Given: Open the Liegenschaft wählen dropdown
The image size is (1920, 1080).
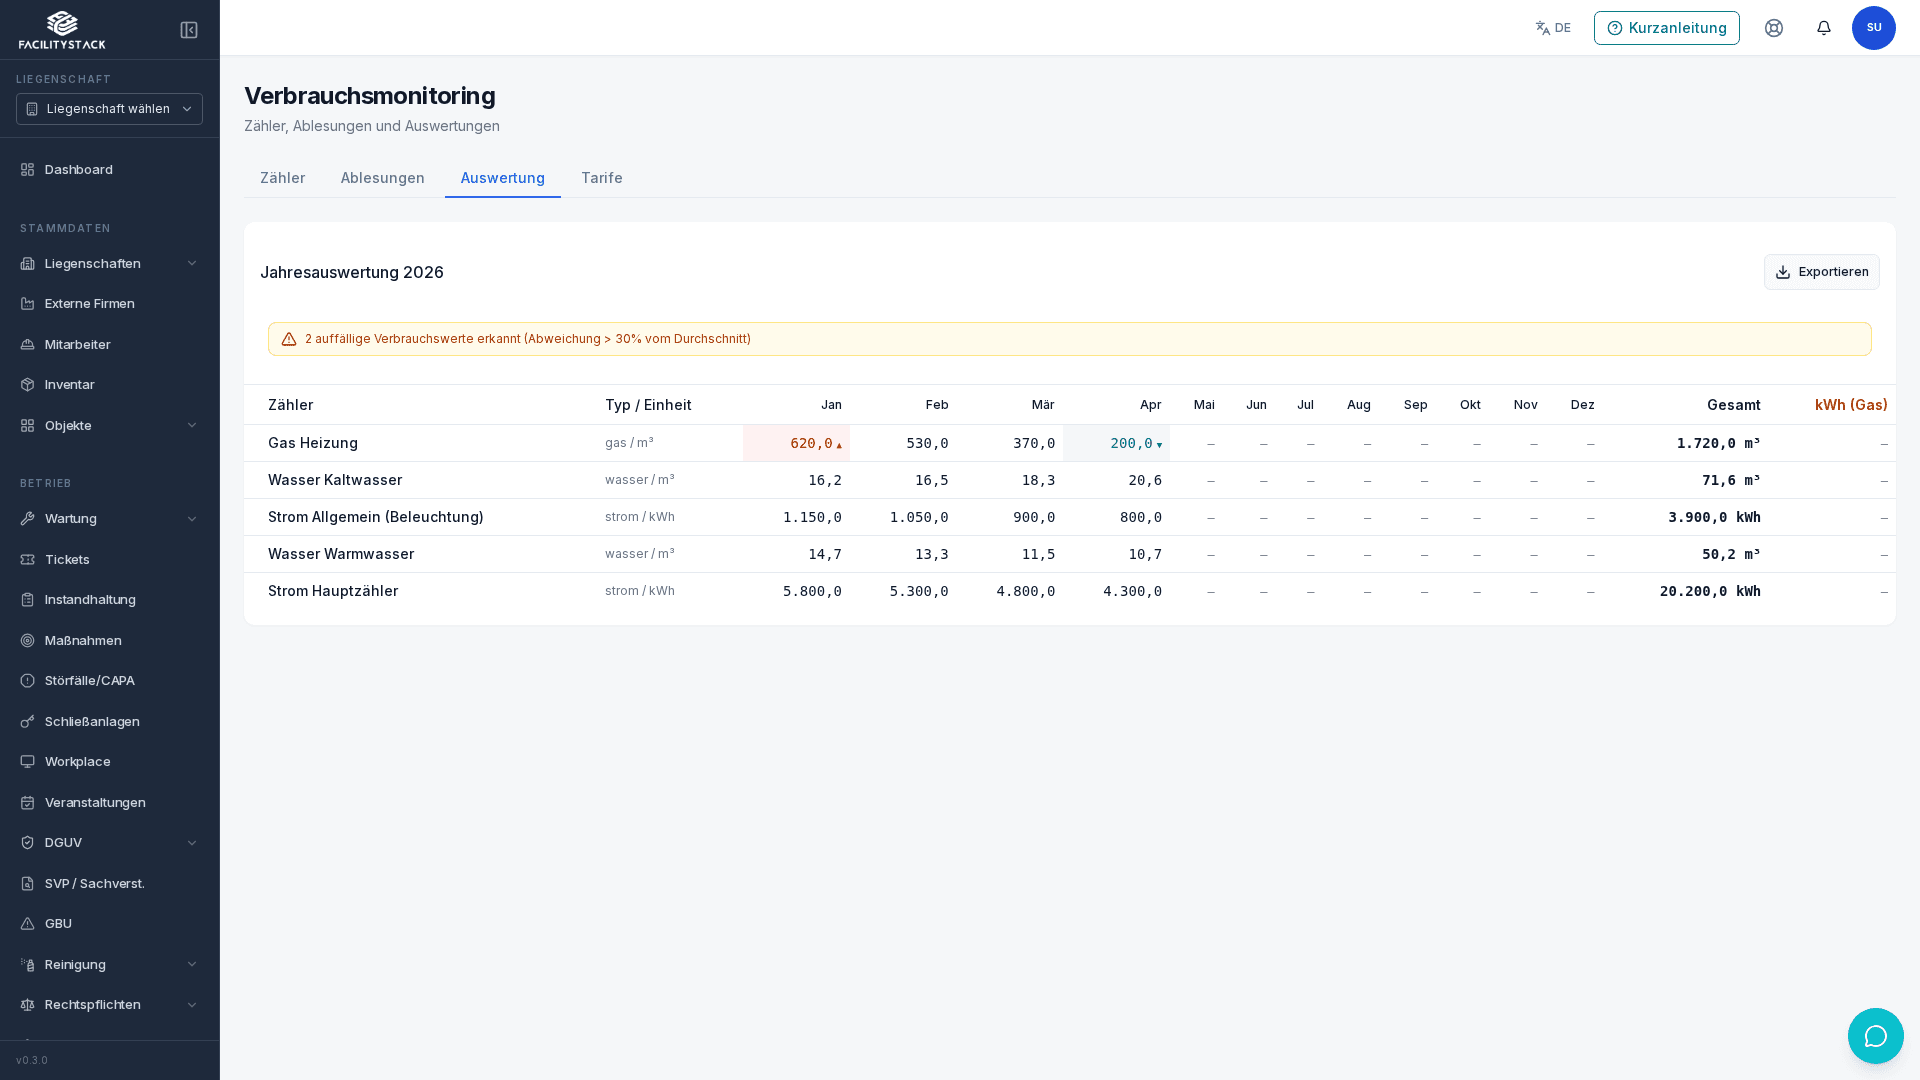Looking at the screenshot, I should [109, 109].
